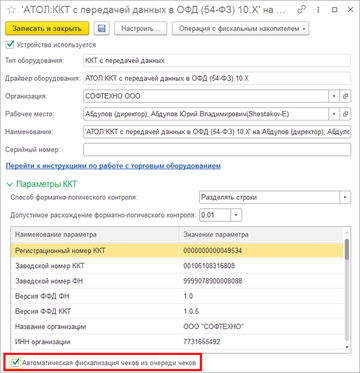Image resolution: width=360 pixels, height=373 pixels.
Task: Maximize the device settings window
Action: tap(334, 10)
